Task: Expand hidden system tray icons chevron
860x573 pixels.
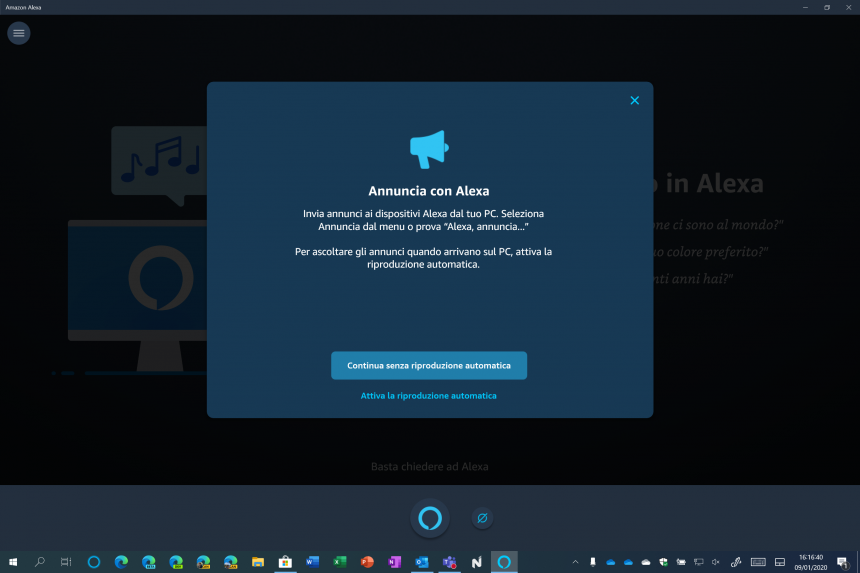Action: (x=575, y=562)
